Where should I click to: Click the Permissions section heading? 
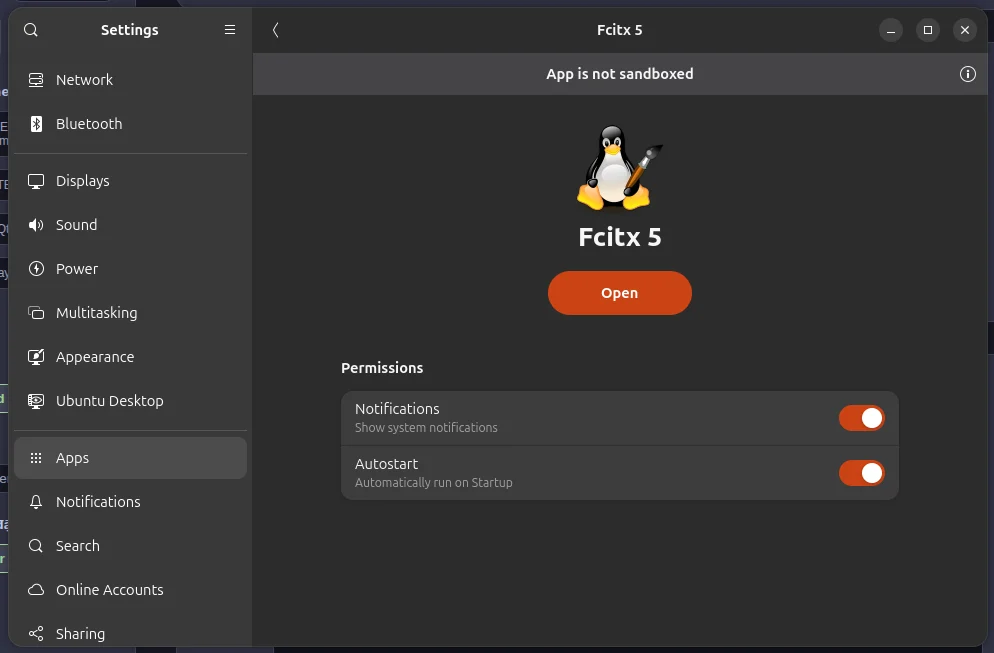click(x=382, y=368)
